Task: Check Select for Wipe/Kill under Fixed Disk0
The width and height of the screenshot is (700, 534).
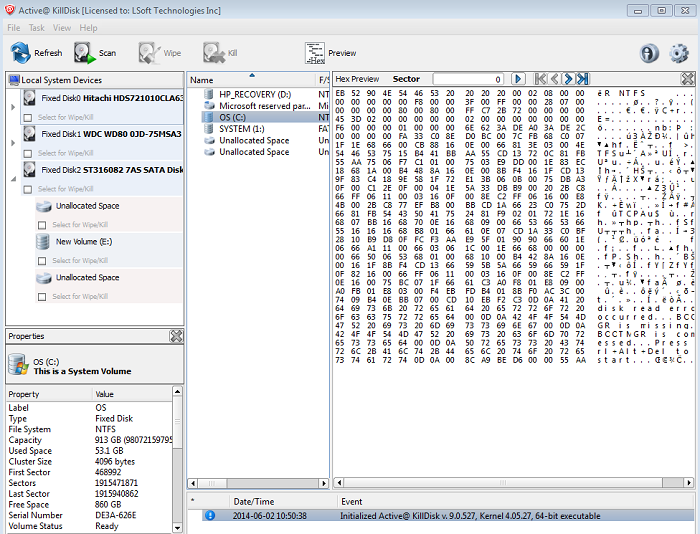Action: [x=29, y=117]
